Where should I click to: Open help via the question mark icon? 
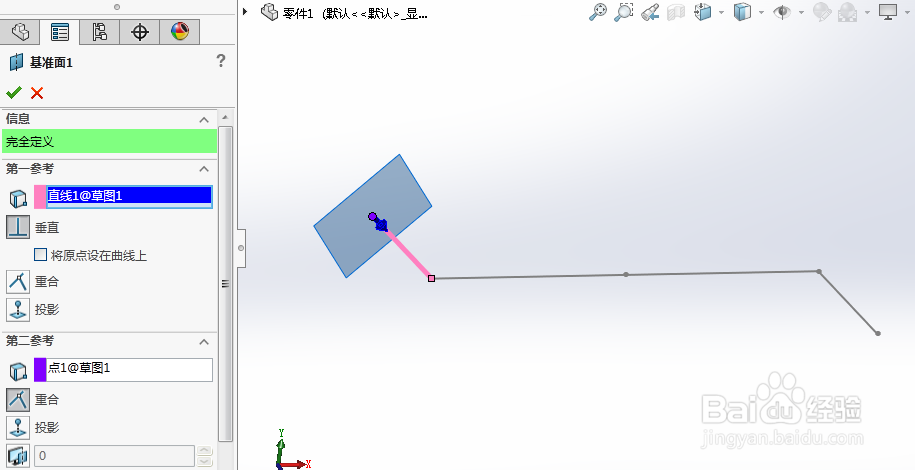click(221, 61)
